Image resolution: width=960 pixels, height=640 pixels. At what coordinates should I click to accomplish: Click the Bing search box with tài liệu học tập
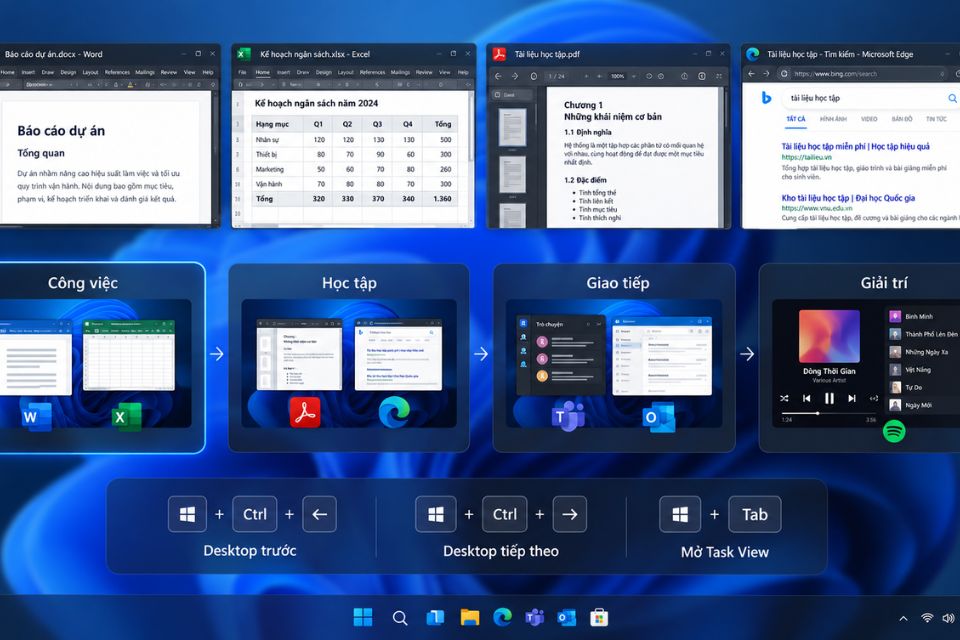click(x=869, y=98)
